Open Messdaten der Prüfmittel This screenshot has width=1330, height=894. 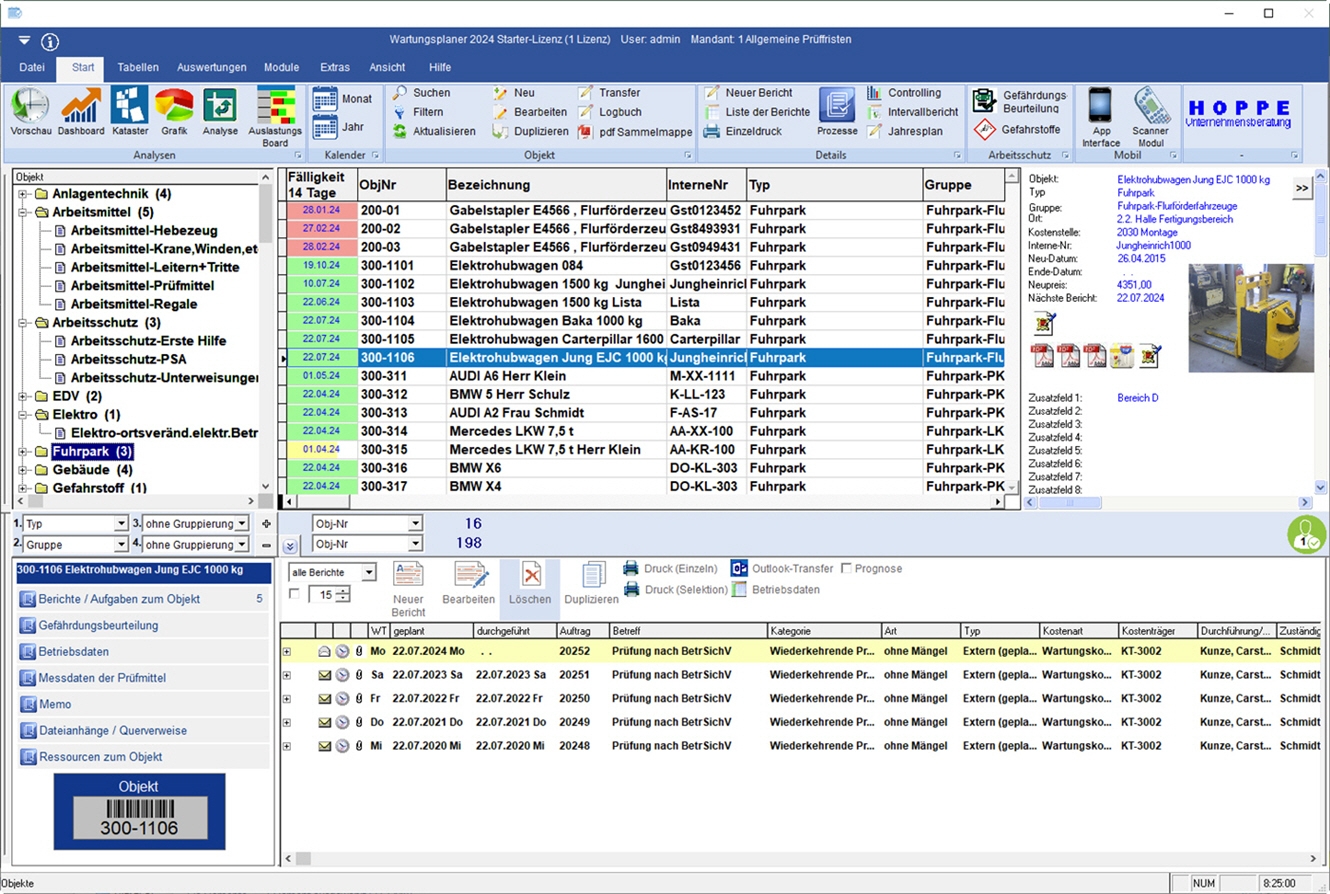(143, 678)
